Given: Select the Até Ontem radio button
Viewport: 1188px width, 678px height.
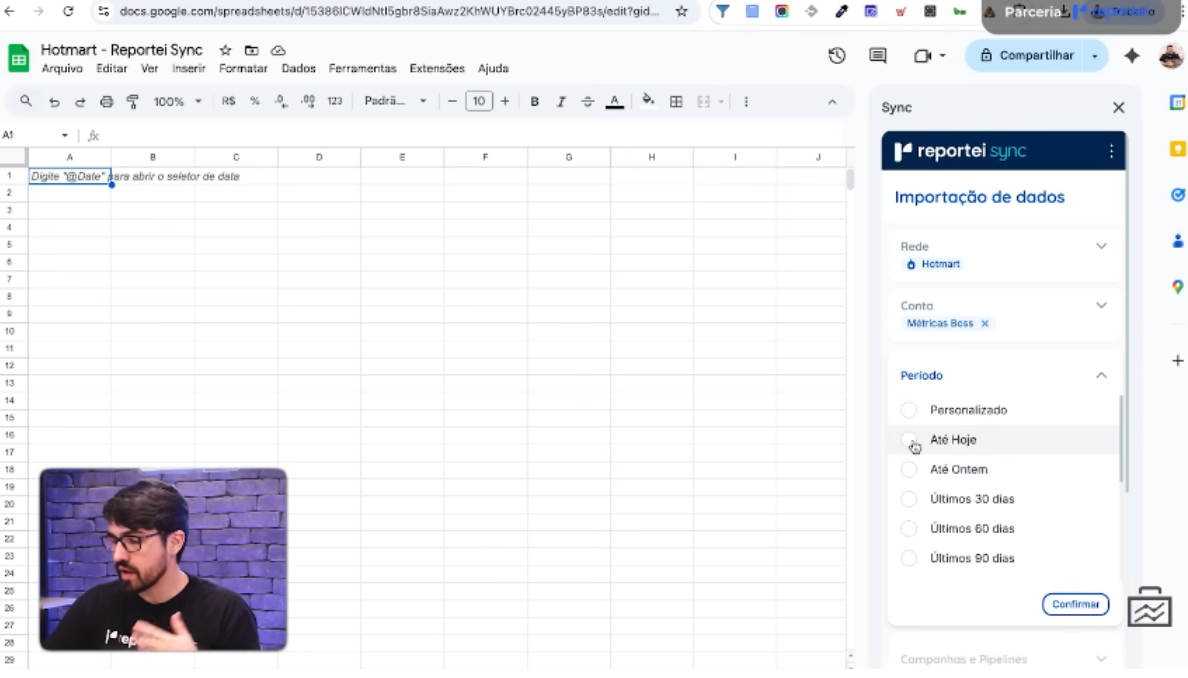Looking at the screenshot, I should pos(909,469).
